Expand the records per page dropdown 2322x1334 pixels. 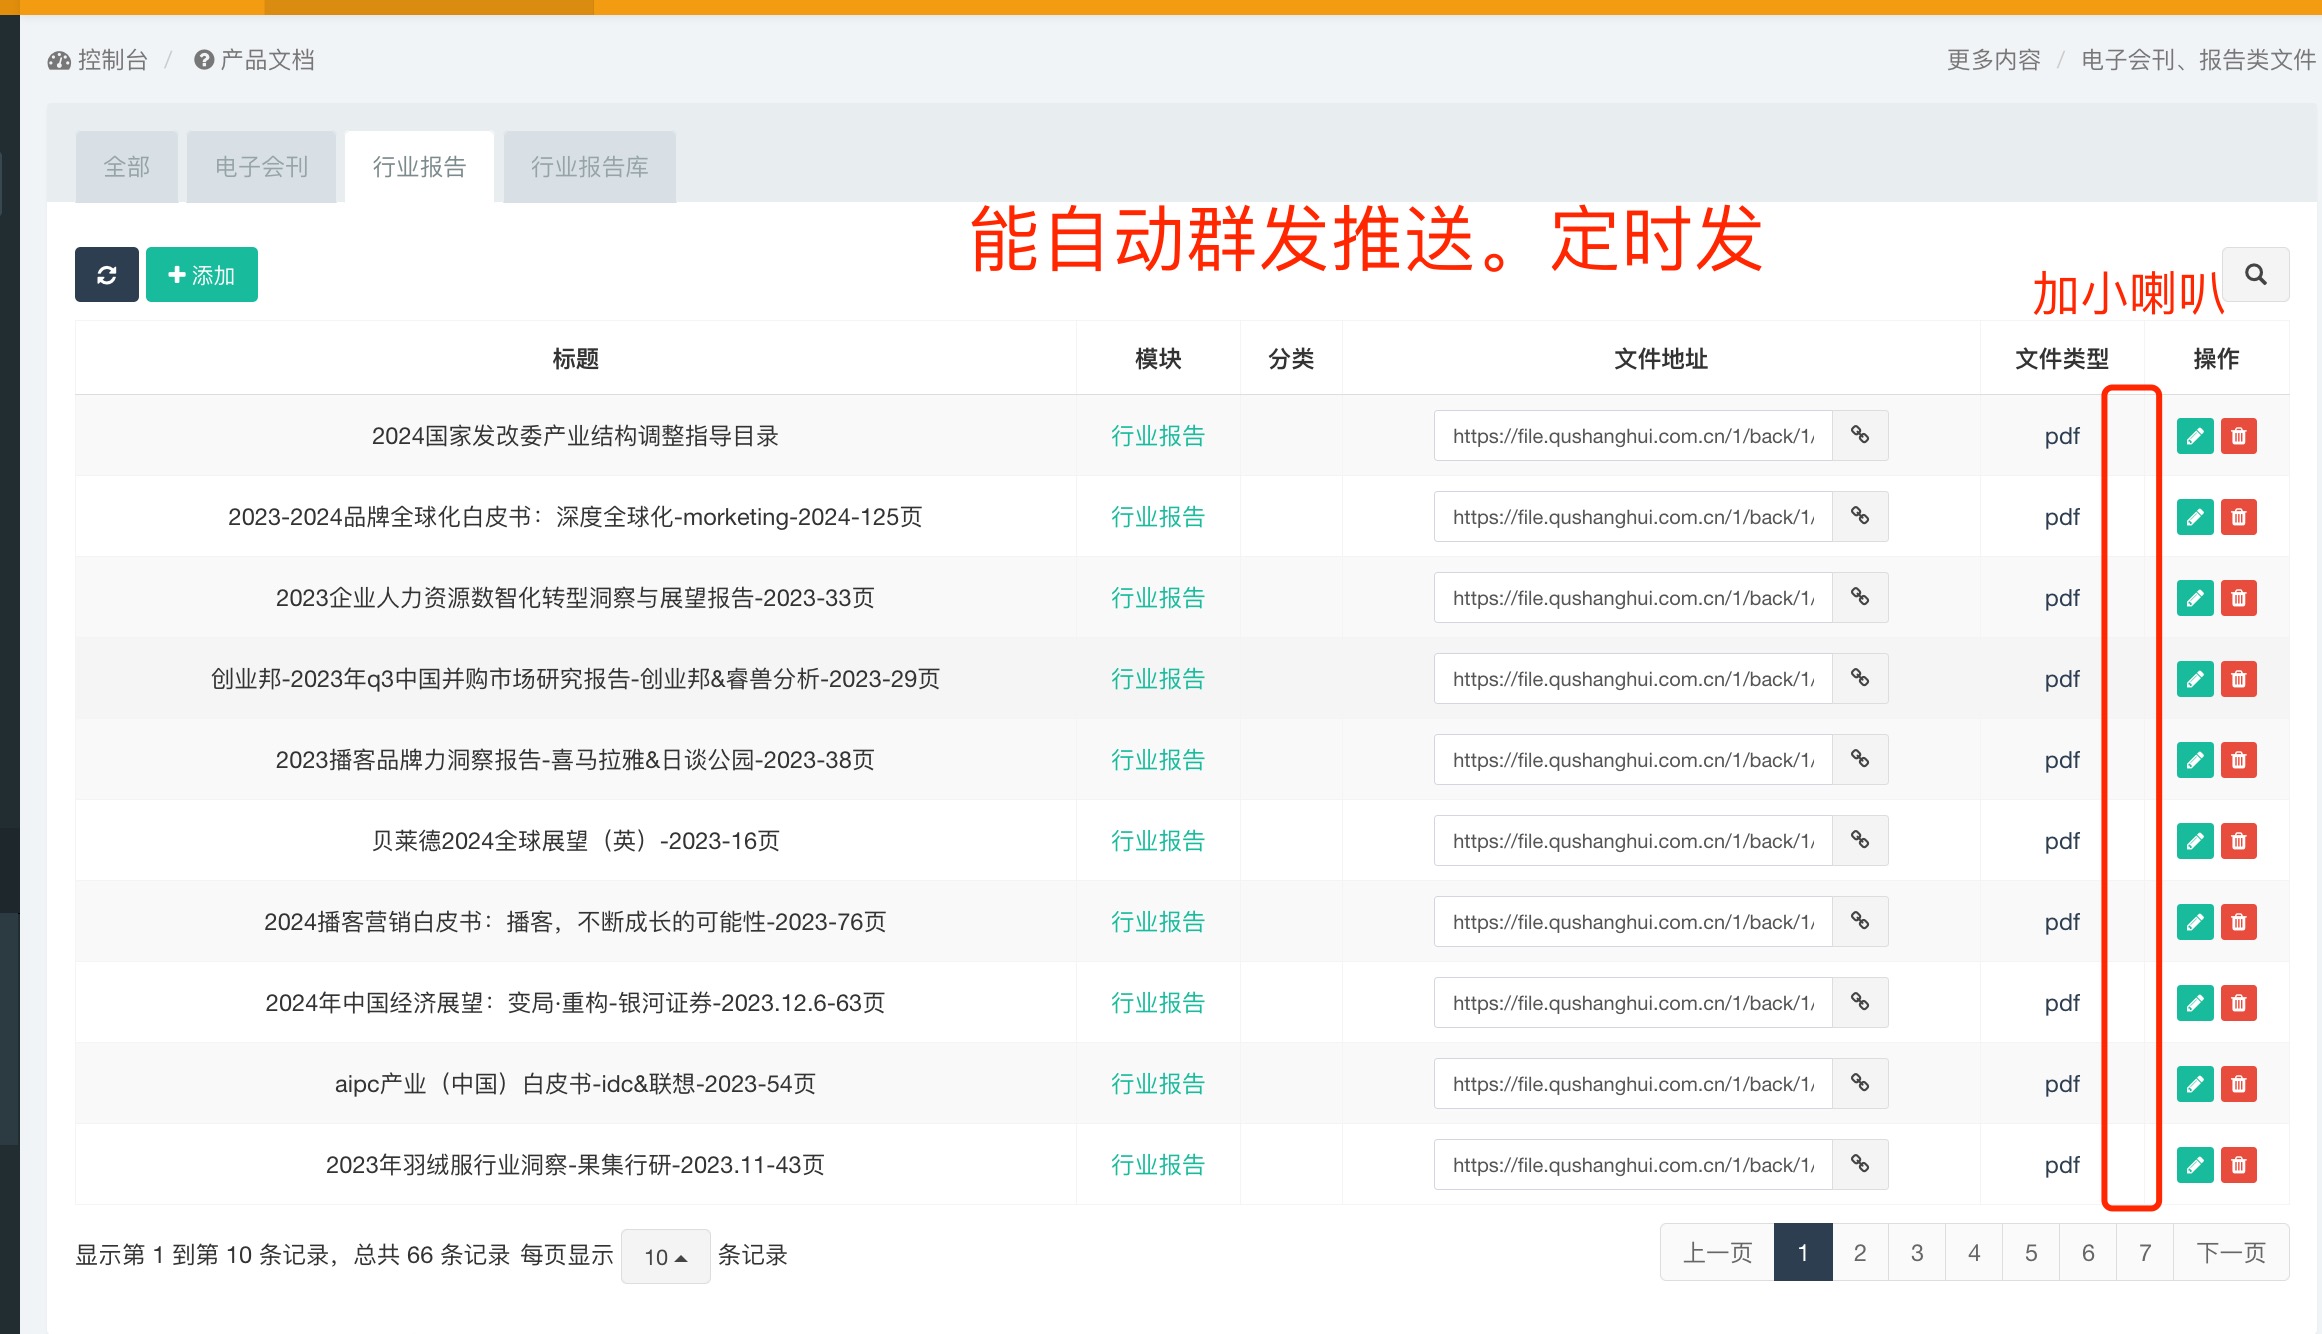(665, 1256)
